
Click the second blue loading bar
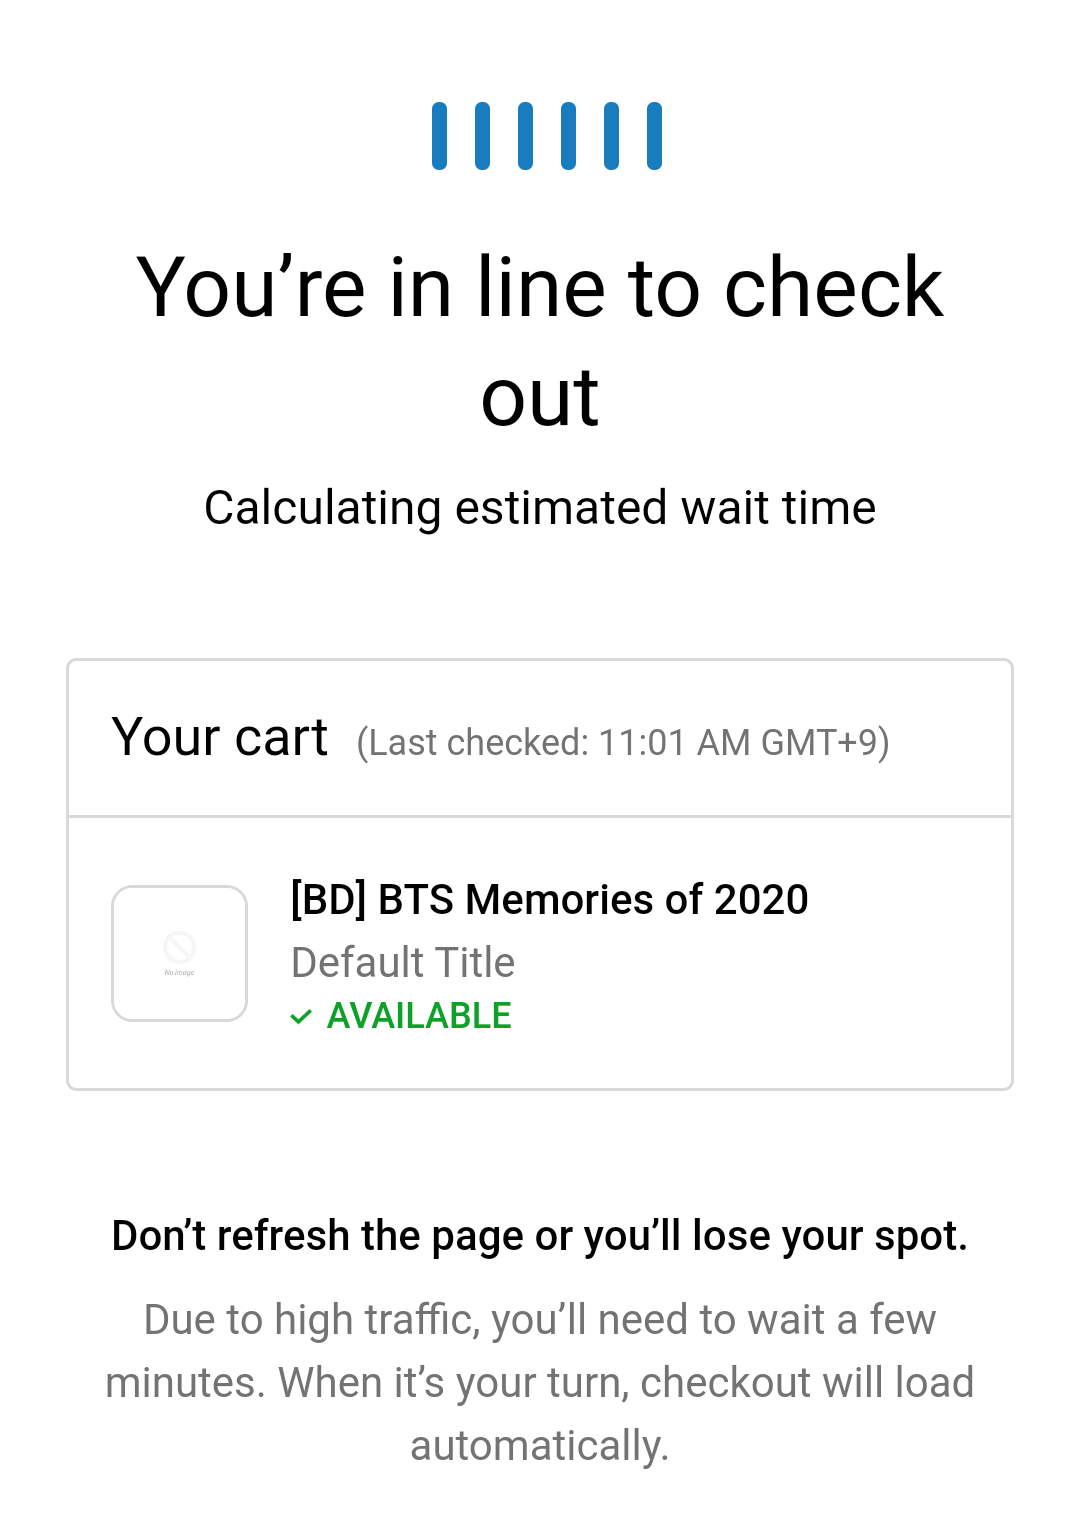482,136
